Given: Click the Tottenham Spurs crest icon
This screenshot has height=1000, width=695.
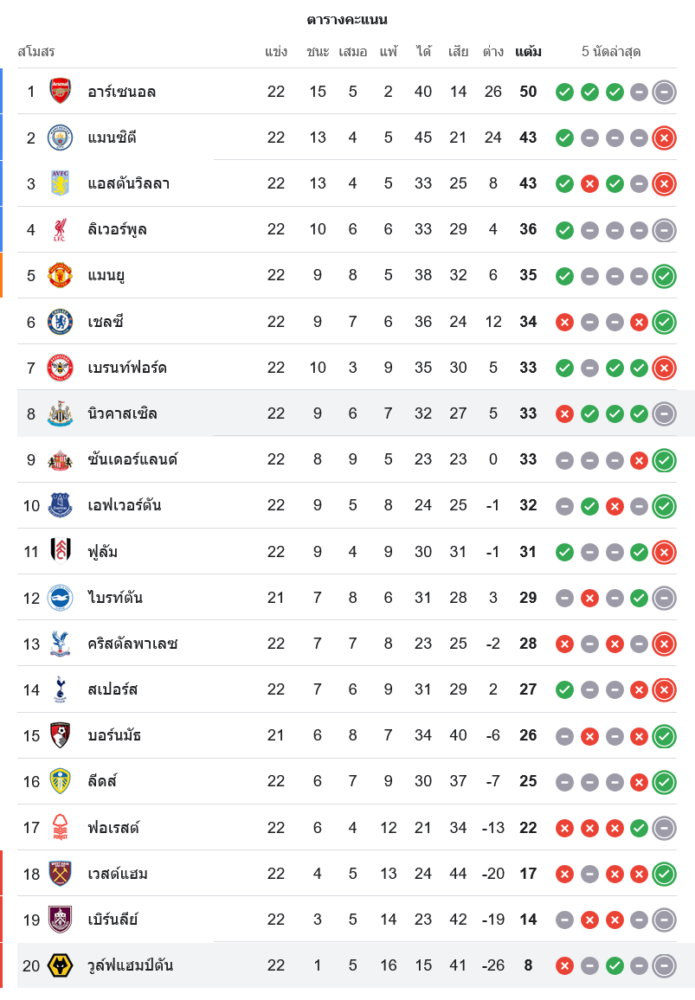Looking at the screenshot, I should coord(60,690).
